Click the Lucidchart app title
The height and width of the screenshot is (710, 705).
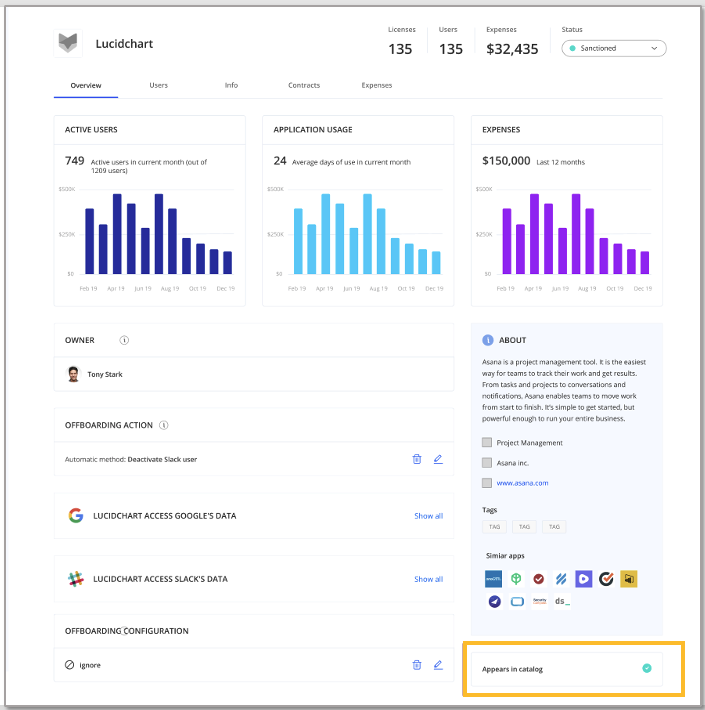[124, 44]
